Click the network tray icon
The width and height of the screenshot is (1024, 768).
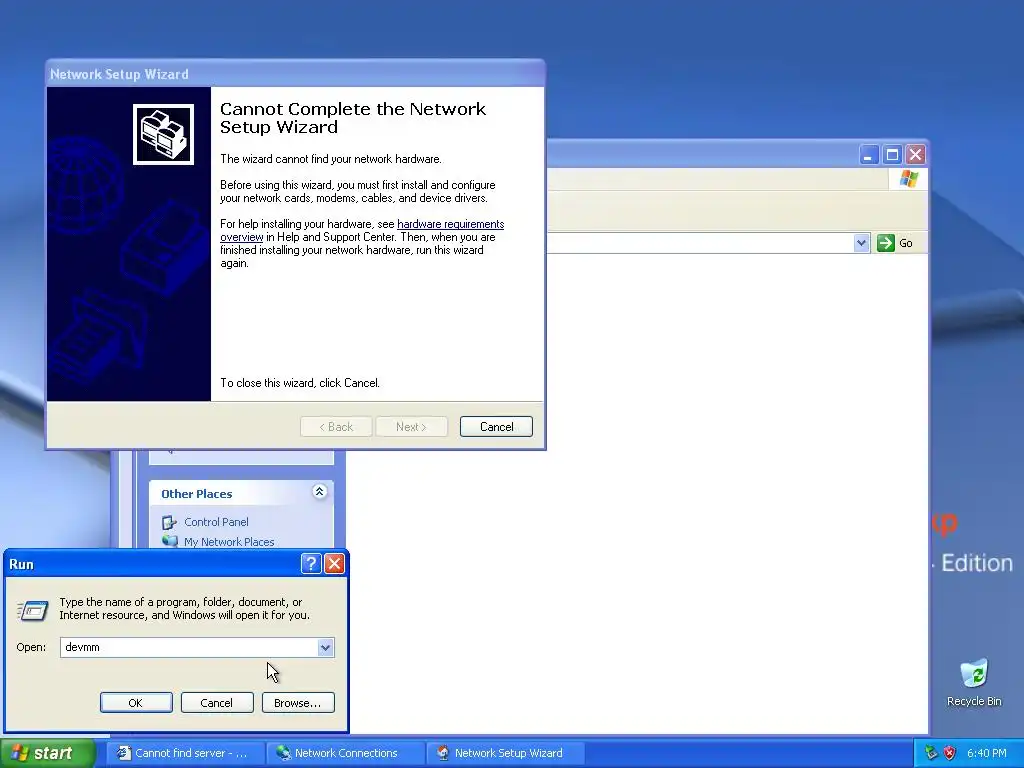[x=931, y=753]
